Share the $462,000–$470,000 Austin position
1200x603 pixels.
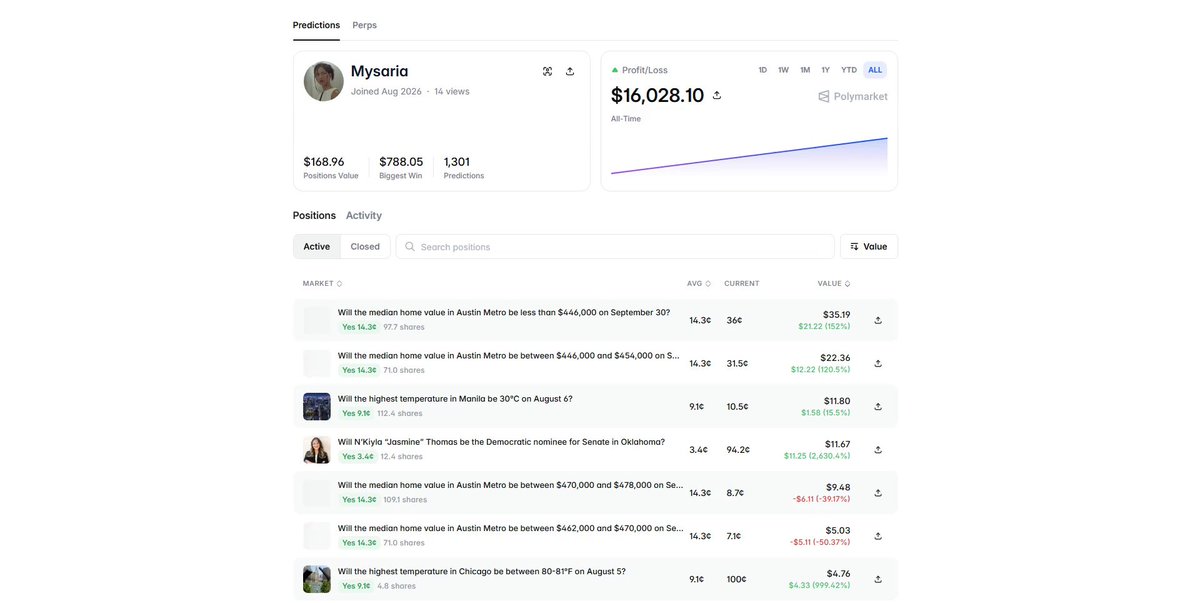(878, 536)
